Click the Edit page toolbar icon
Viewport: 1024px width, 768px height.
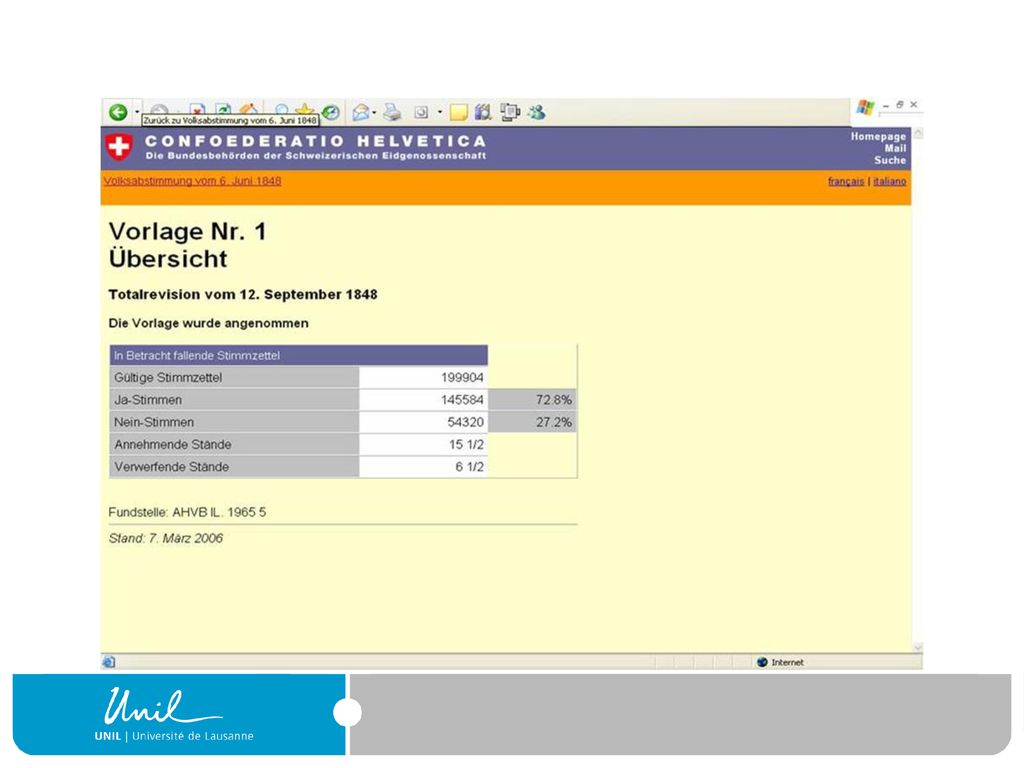pos(421,112)
